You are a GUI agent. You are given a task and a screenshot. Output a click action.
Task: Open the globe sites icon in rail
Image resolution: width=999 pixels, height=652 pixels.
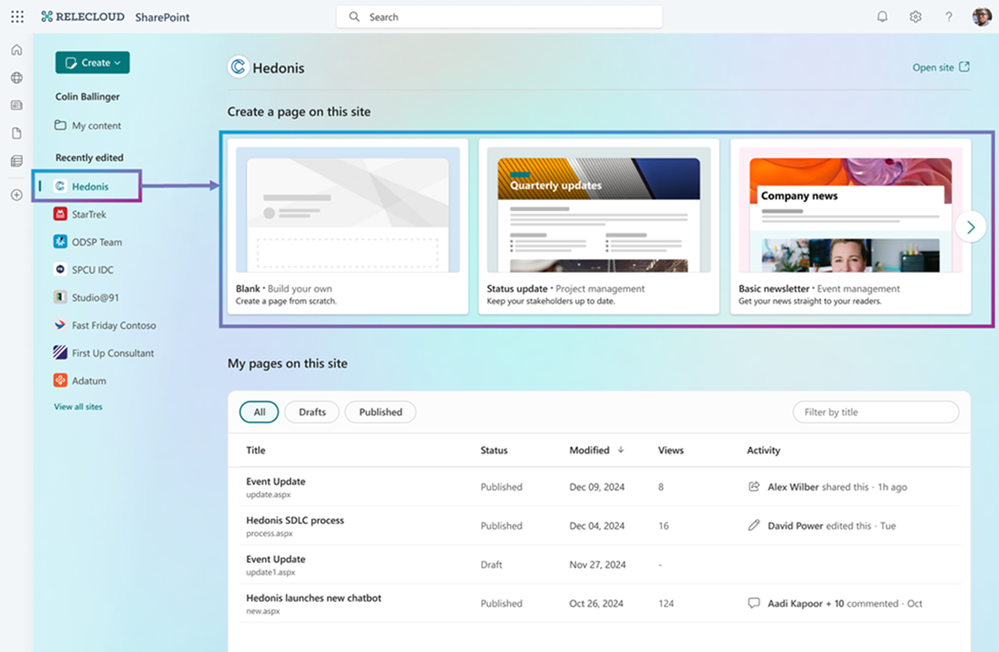tap(17, 78)
